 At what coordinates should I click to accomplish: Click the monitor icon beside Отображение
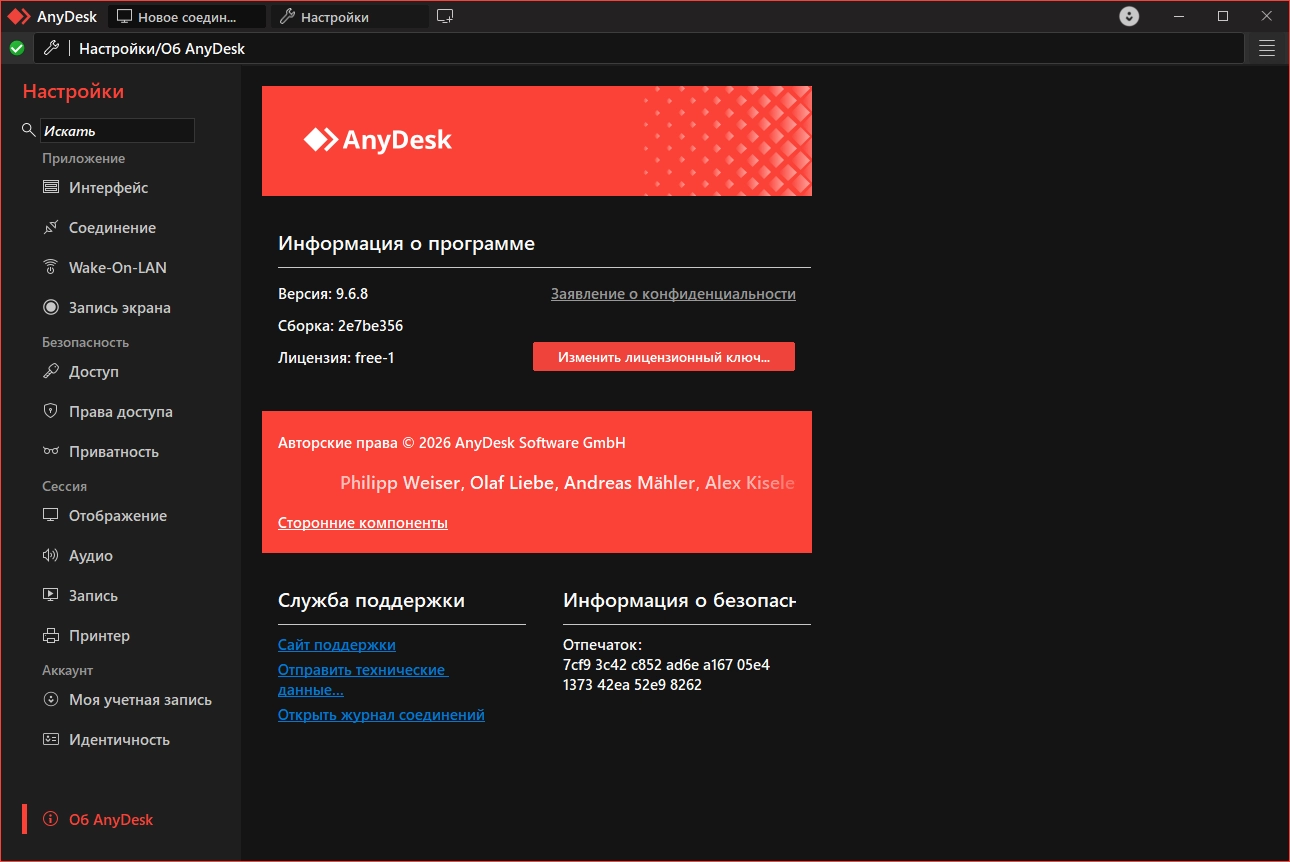(x=51, y=516)
